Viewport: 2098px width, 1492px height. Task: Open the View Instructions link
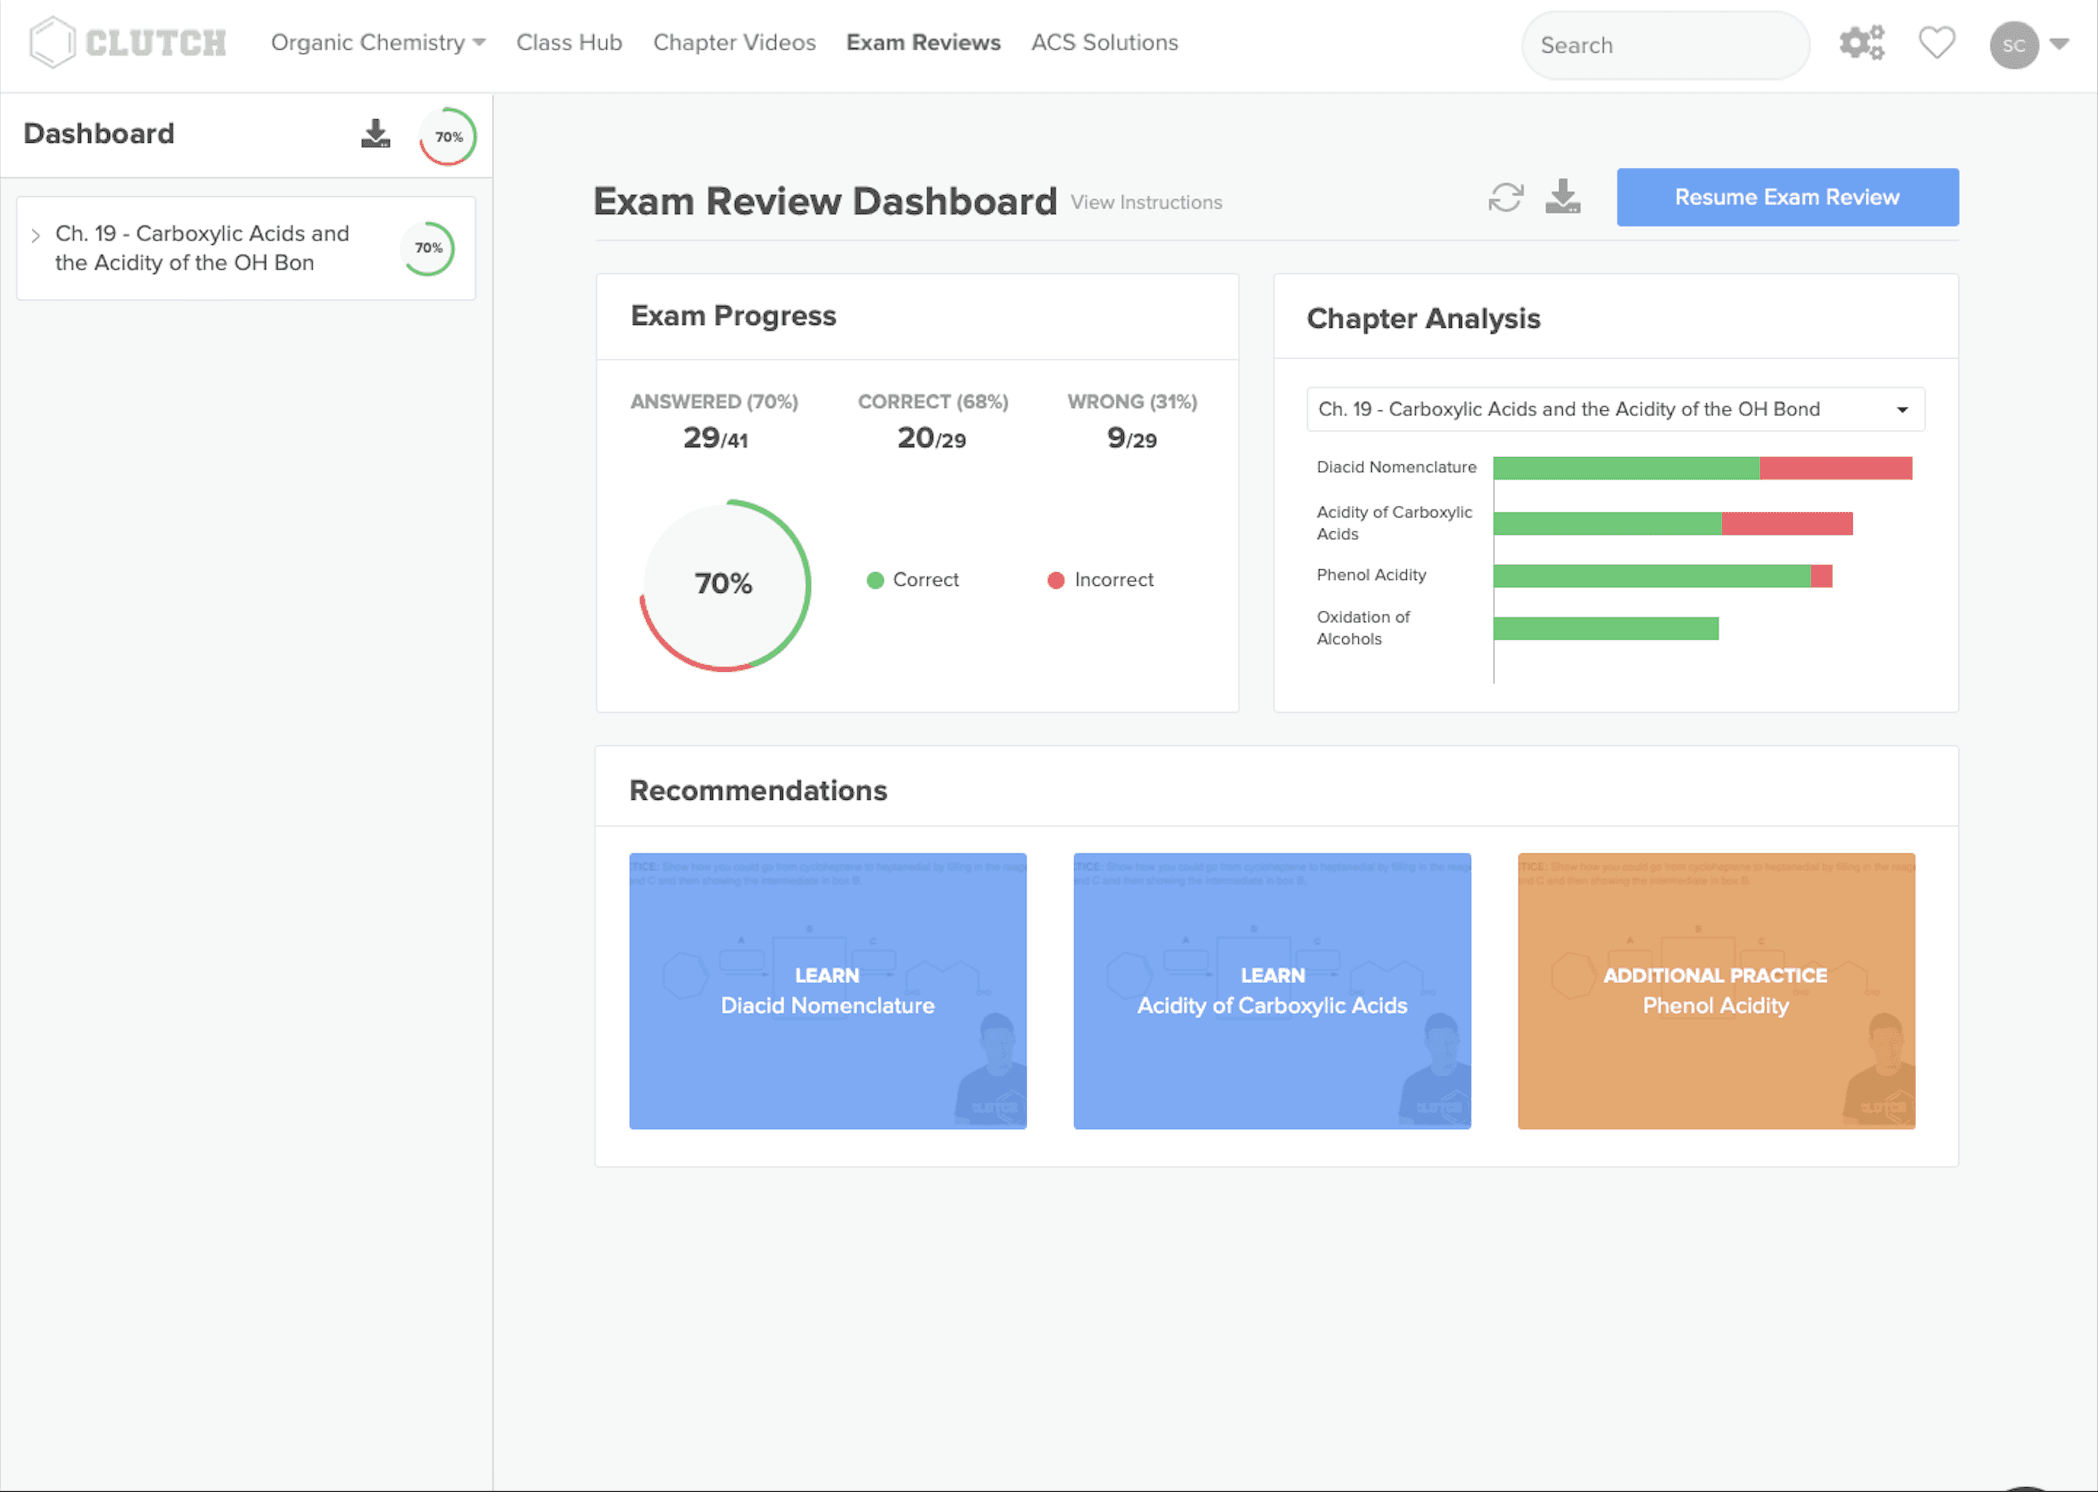coord(1146,203)
